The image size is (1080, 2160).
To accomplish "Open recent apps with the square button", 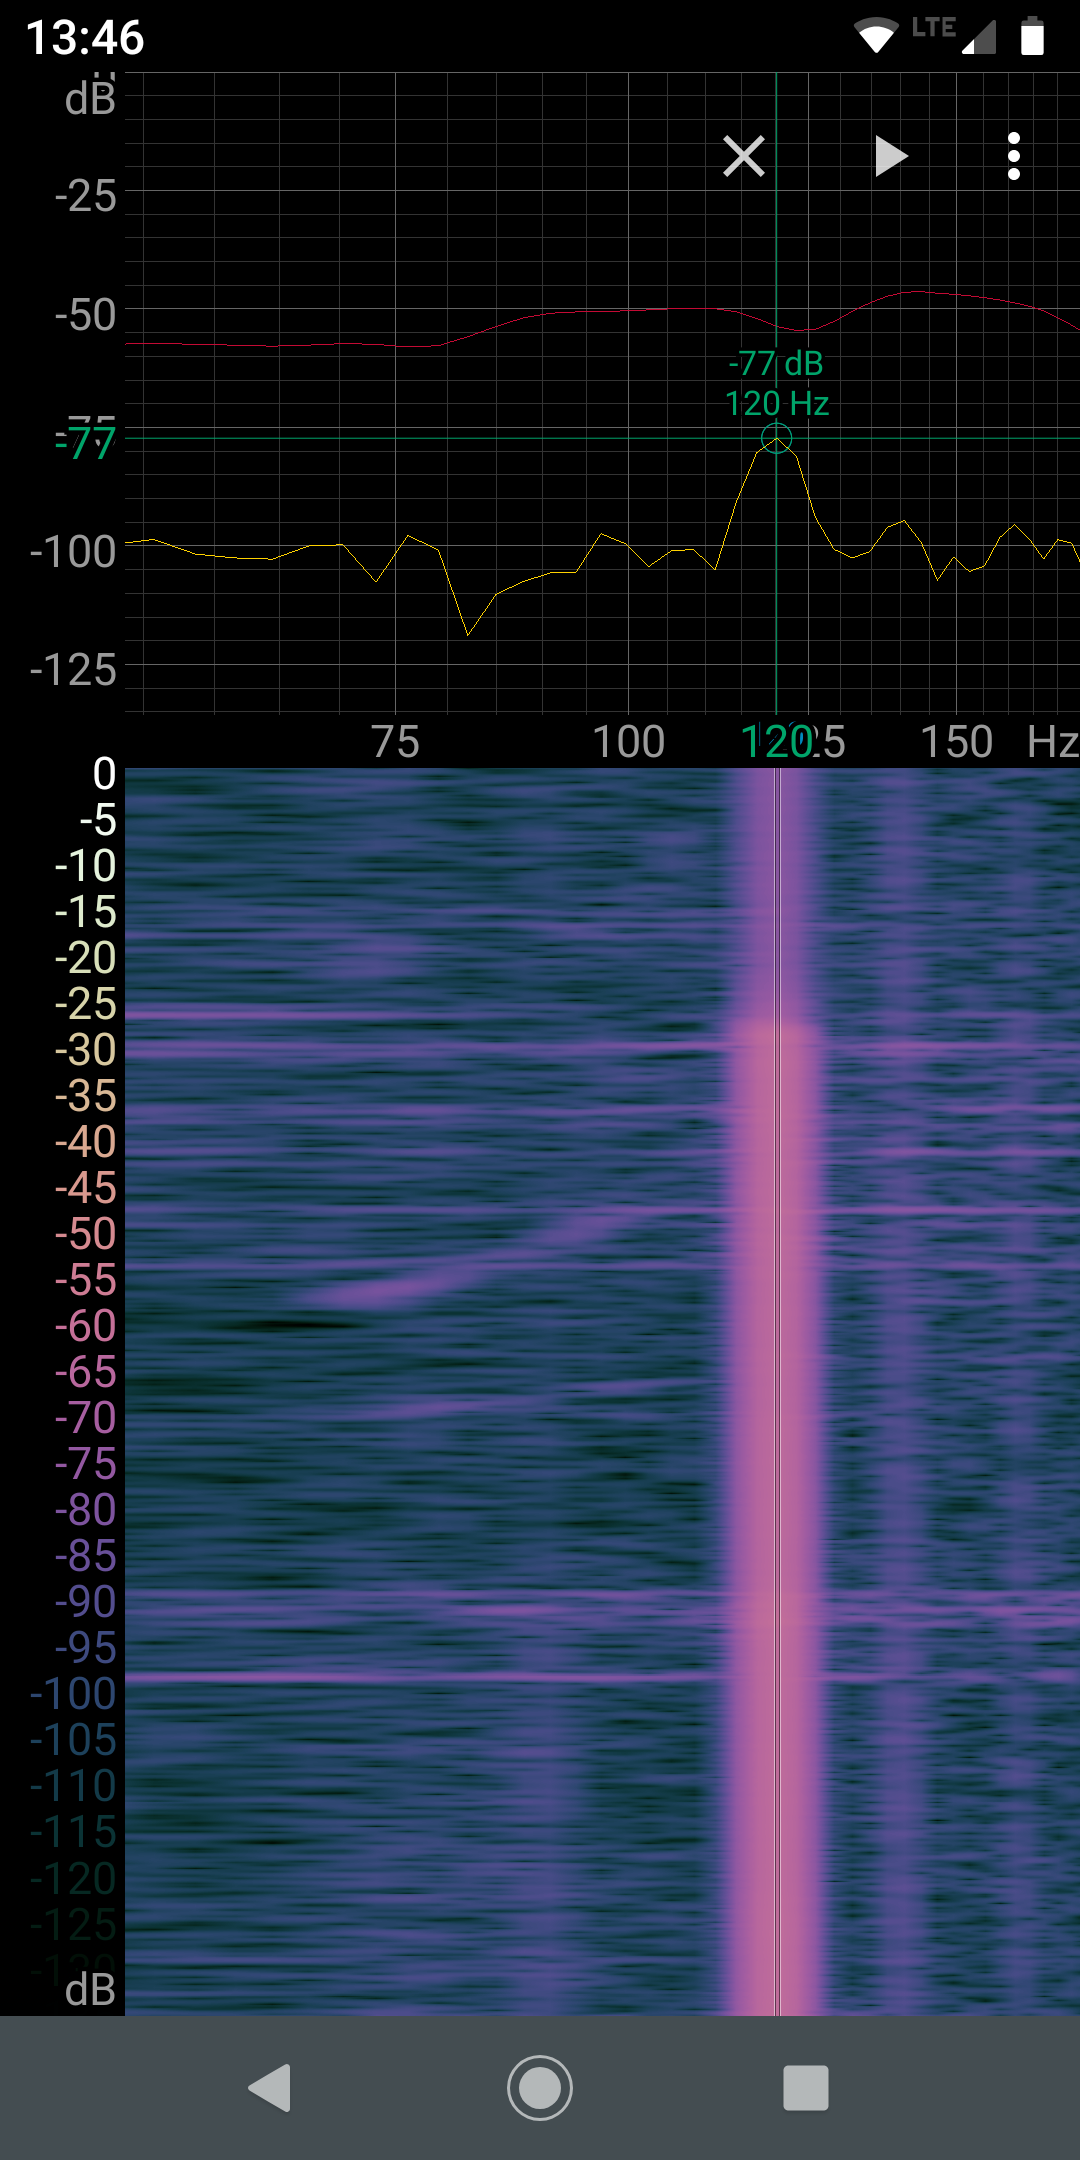I will point(805,2088).
